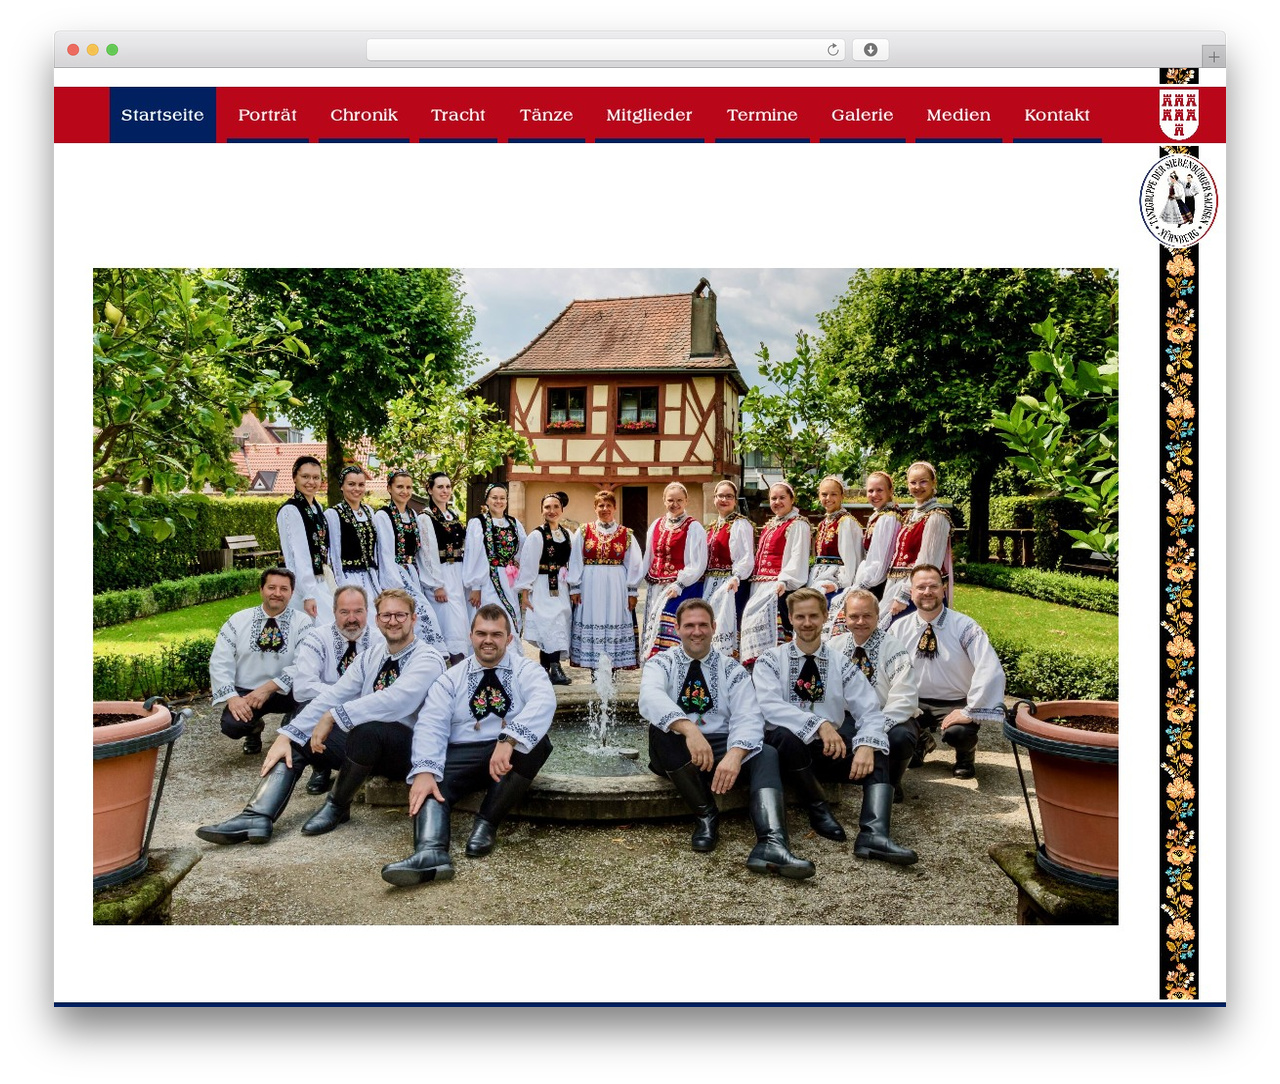Go to the Porträt page

tap(267, 115)
